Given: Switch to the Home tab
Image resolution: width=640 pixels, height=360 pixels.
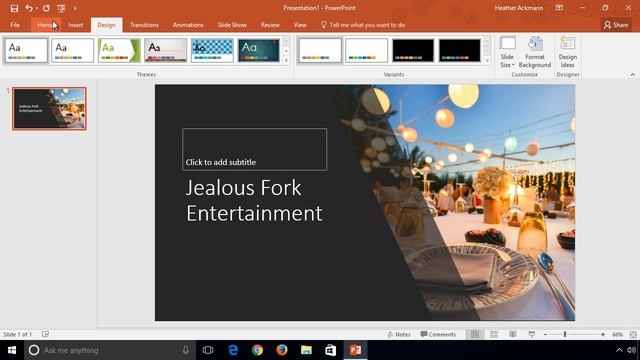Looking at the screenshot, I should click(45, 25).
